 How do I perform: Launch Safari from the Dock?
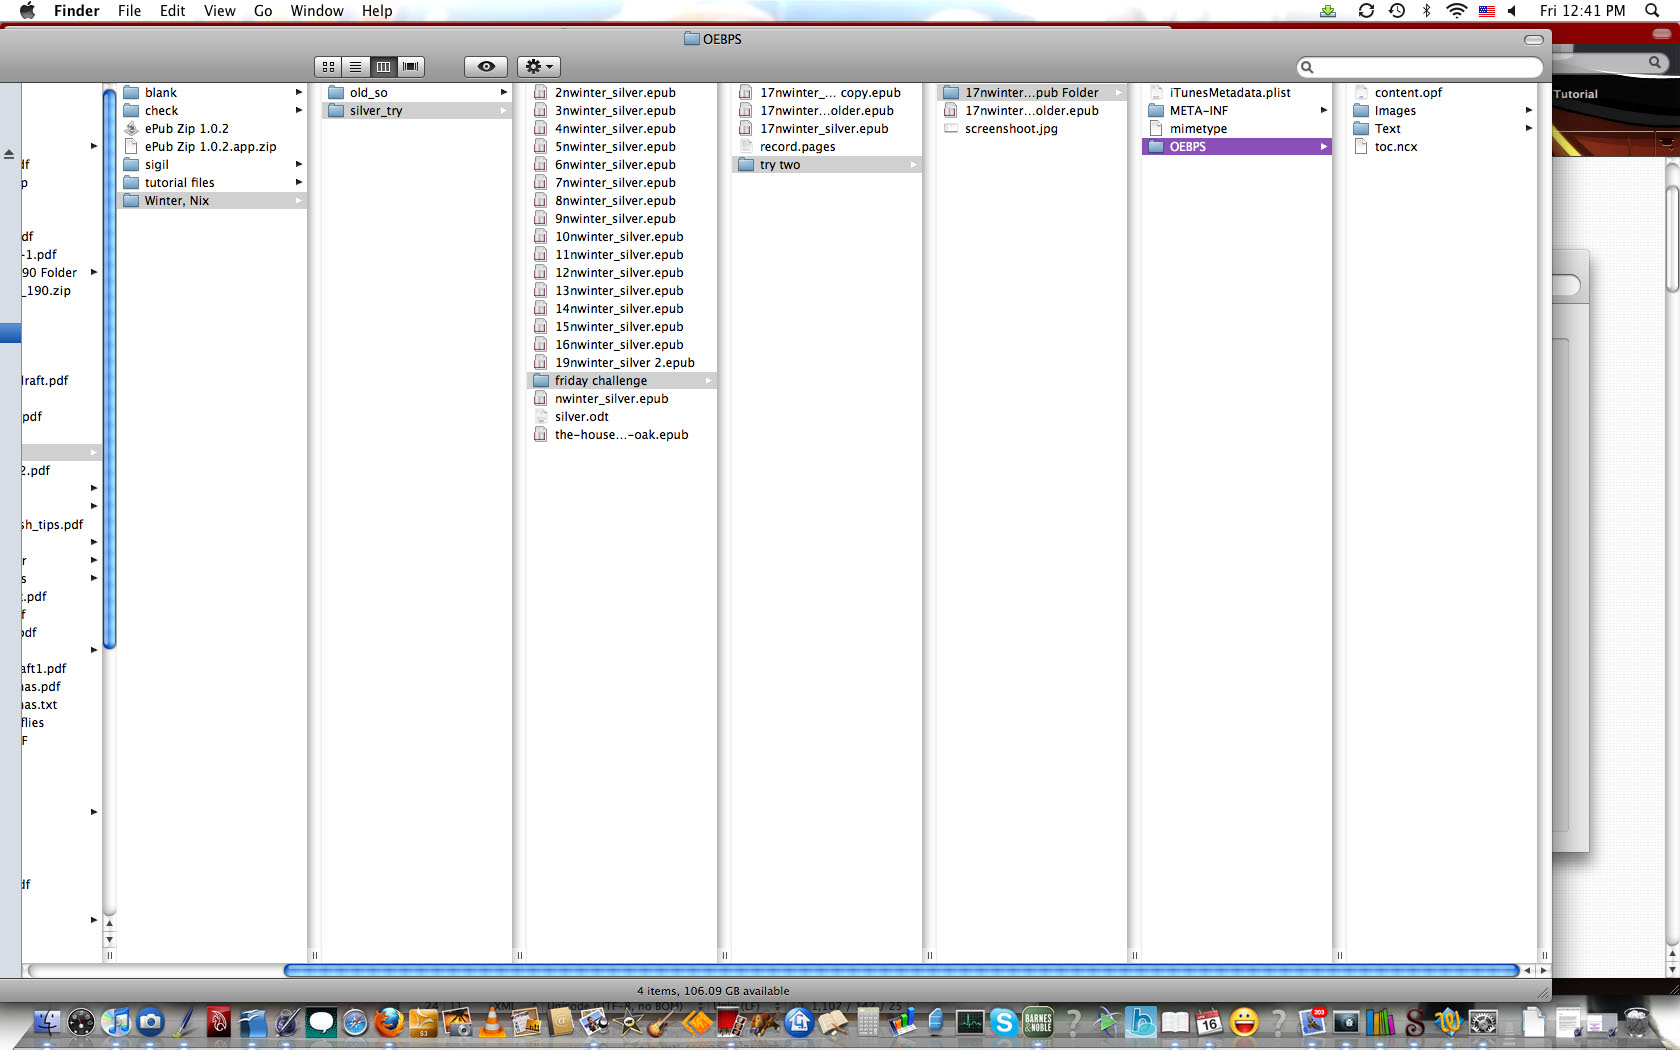(355, 1022)
